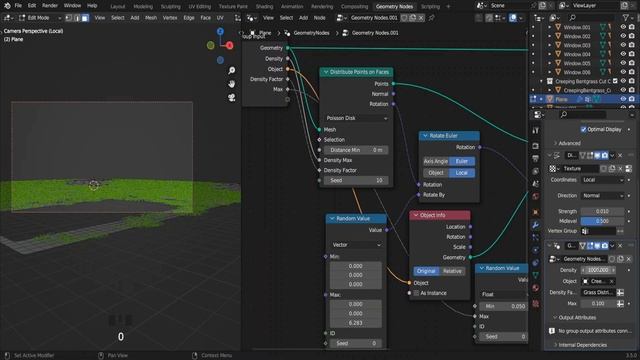640x360 pixels.
Task: Click the Max 0.100 field in modifier
Action: 598,304
